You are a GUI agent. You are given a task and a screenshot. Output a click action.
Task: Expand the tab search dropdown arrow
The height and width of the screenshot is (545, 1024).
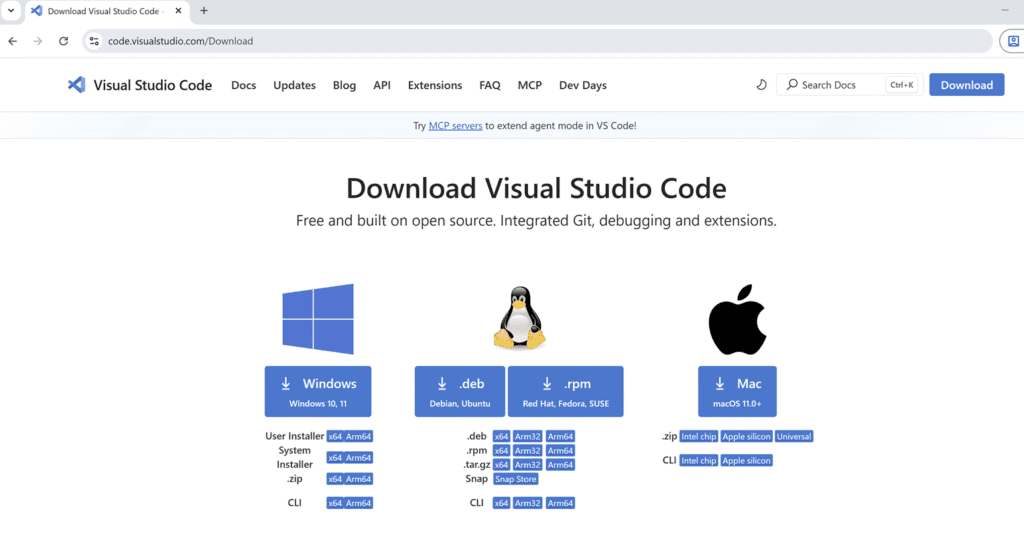coord(11,10)
